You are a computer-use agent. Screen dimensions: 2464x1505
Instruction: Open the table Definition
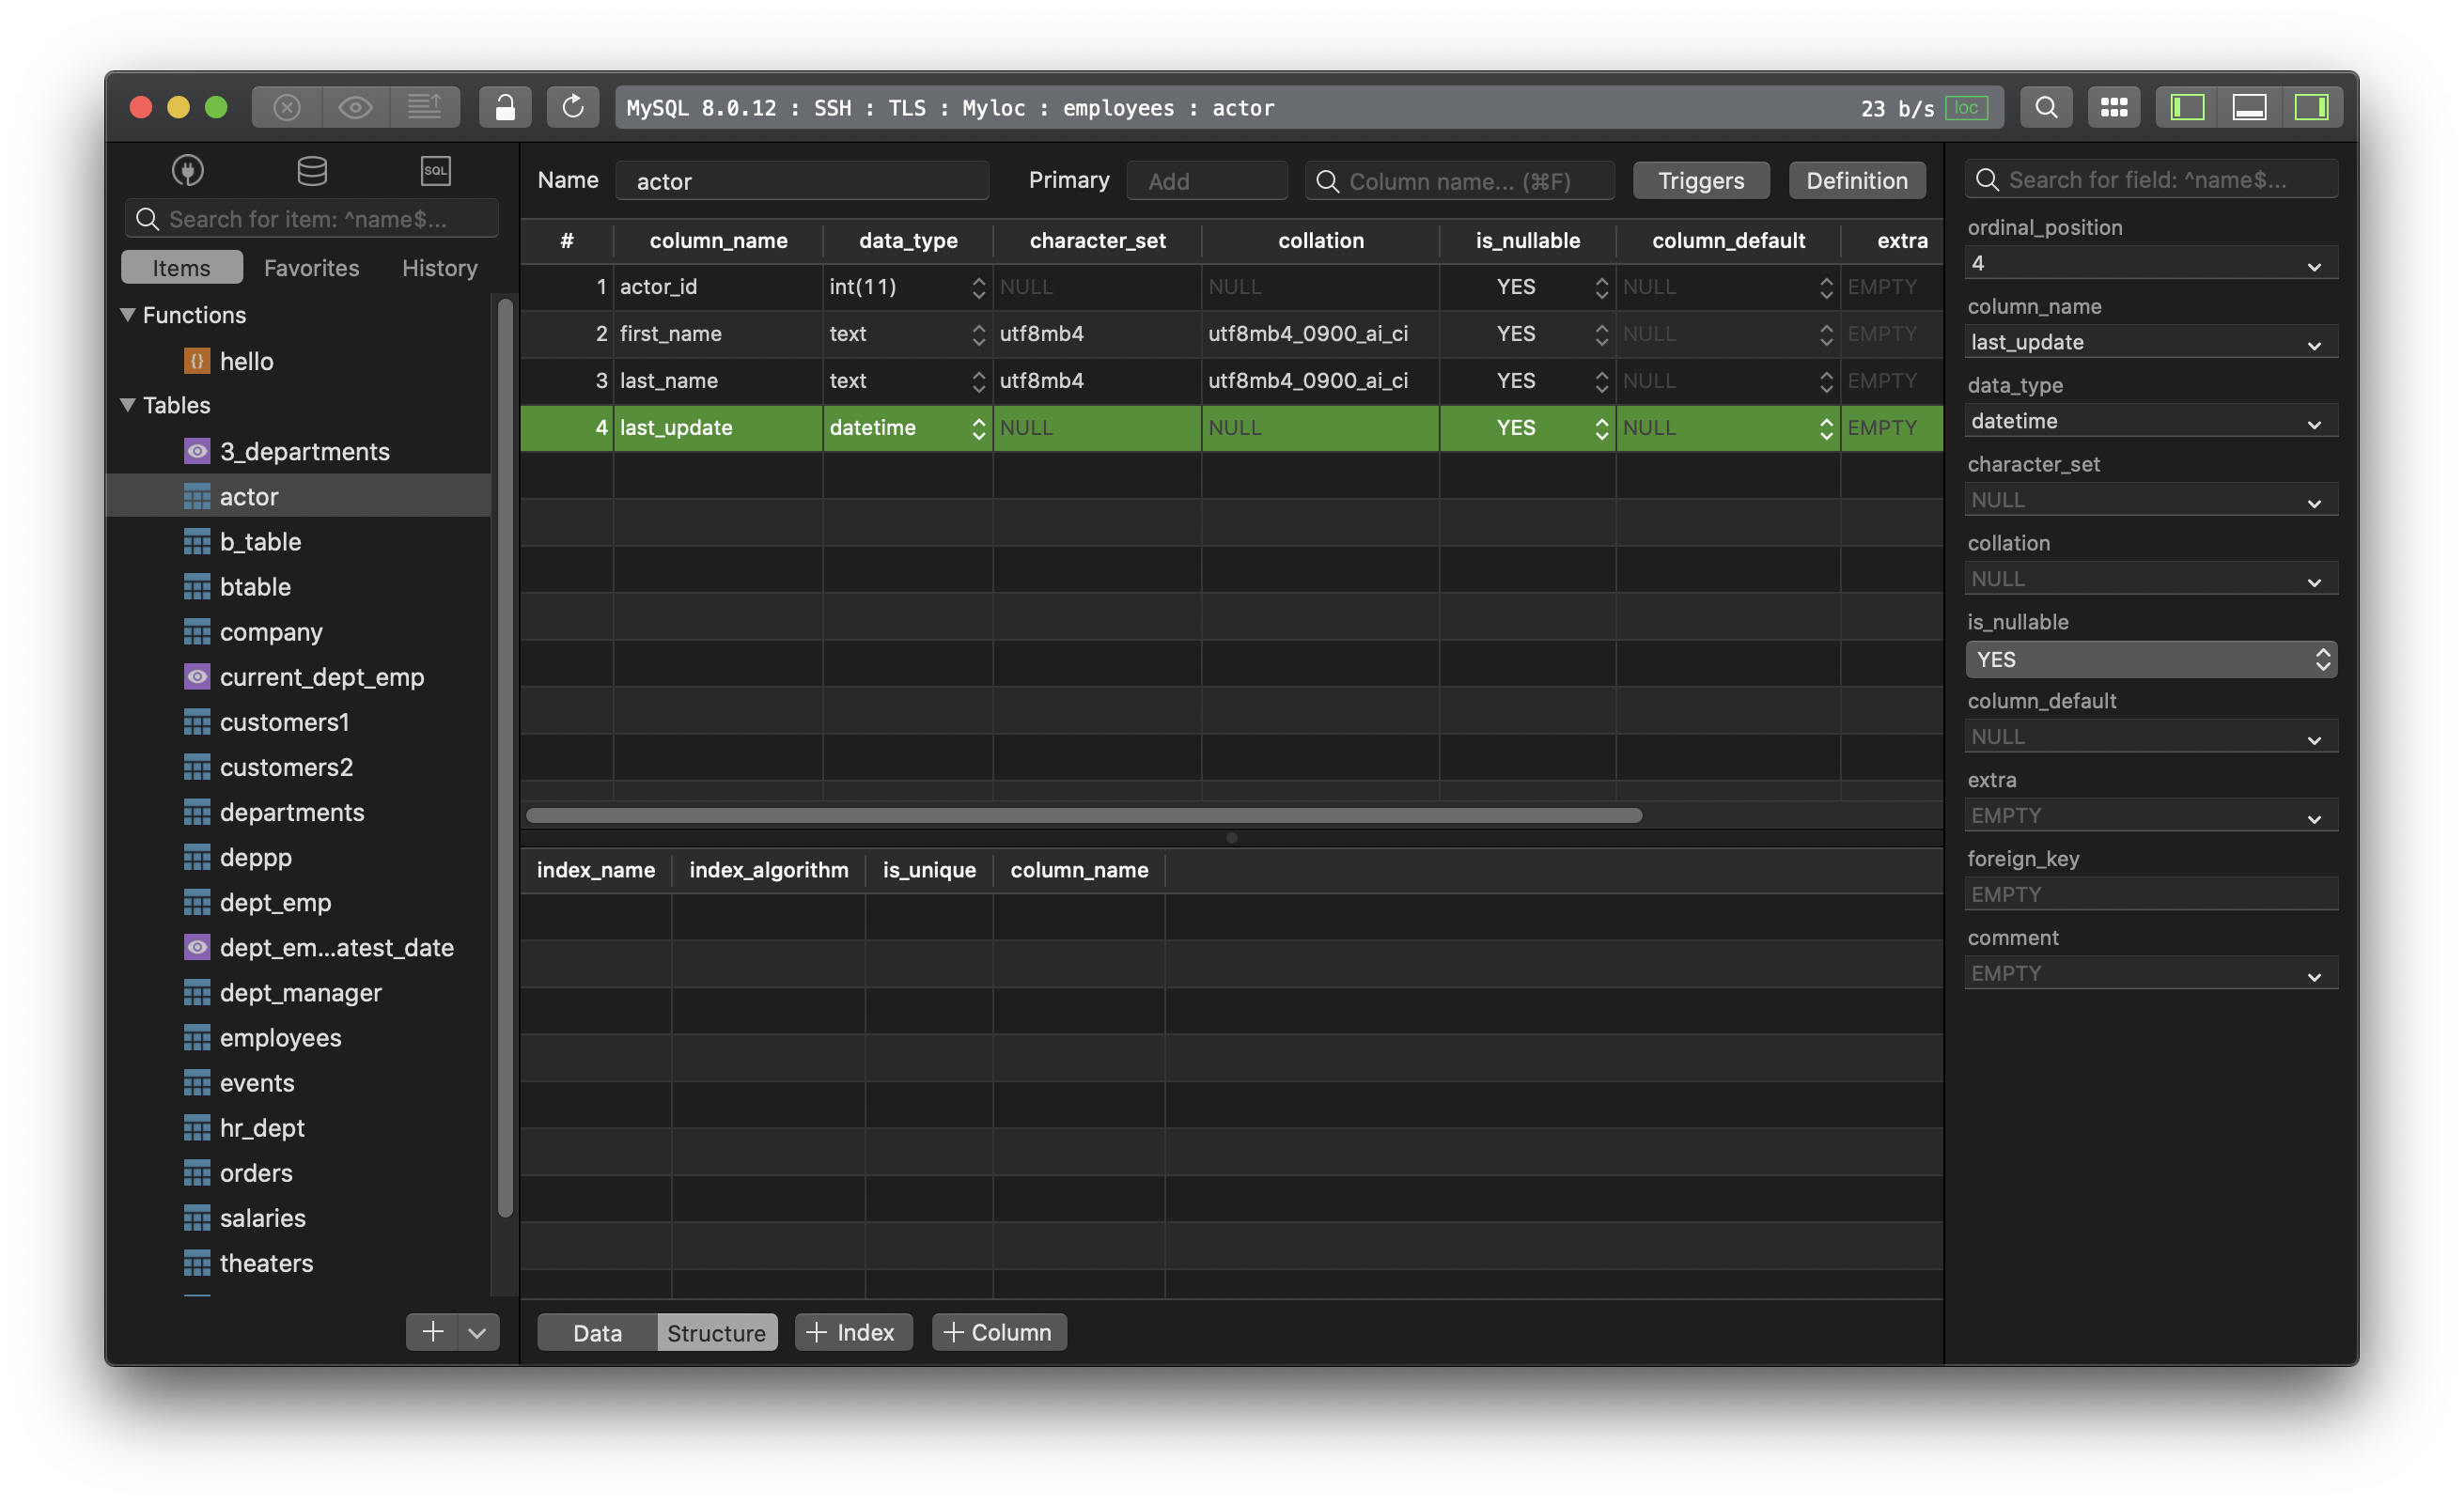click(x=1856, y=180)
